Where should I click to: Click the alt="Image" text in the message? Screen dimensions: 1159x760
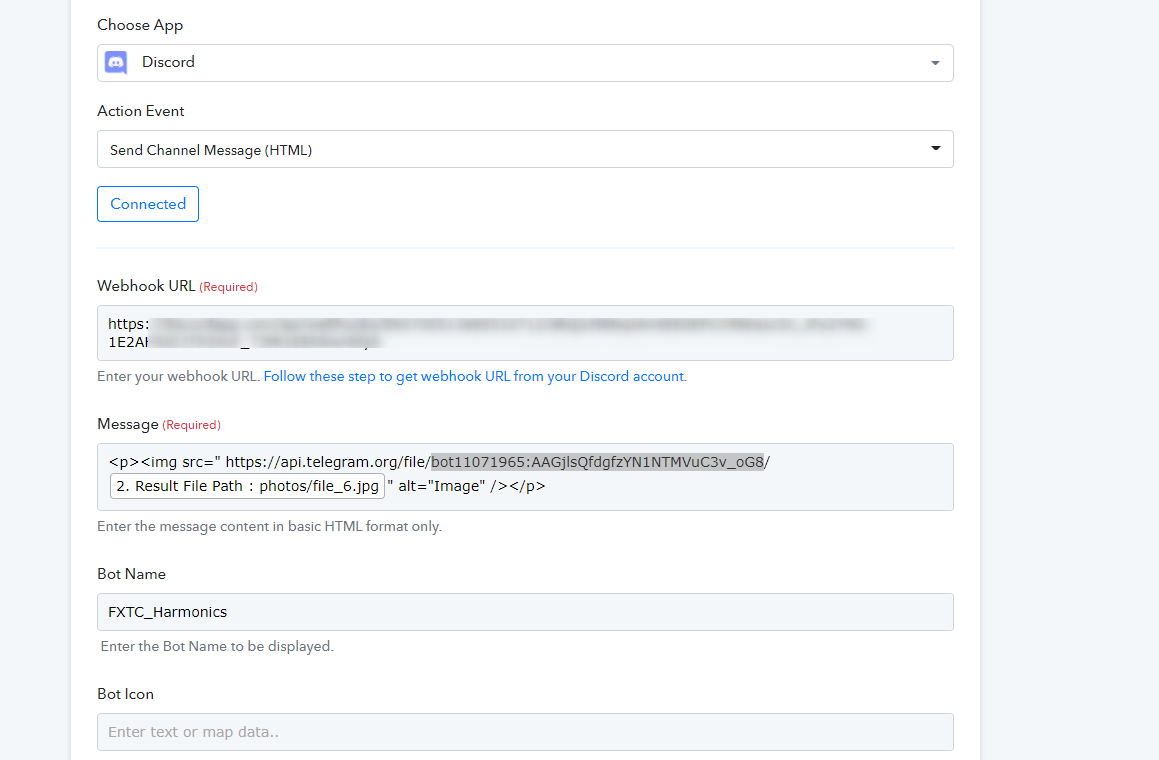pos(441,486)
